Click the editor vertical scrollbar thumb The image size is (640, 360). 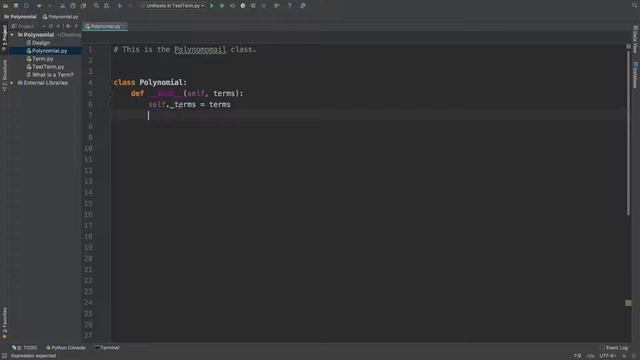tap(629, 133)
